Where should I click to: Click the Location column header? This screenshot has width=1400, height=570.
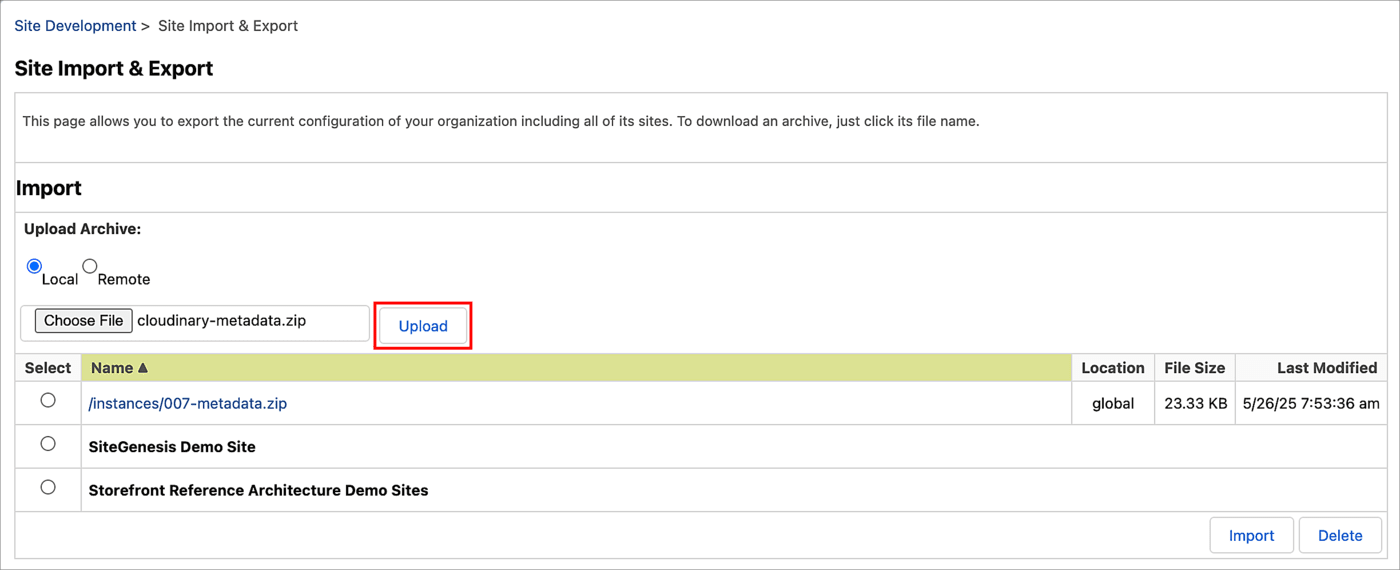(1113, 368)
